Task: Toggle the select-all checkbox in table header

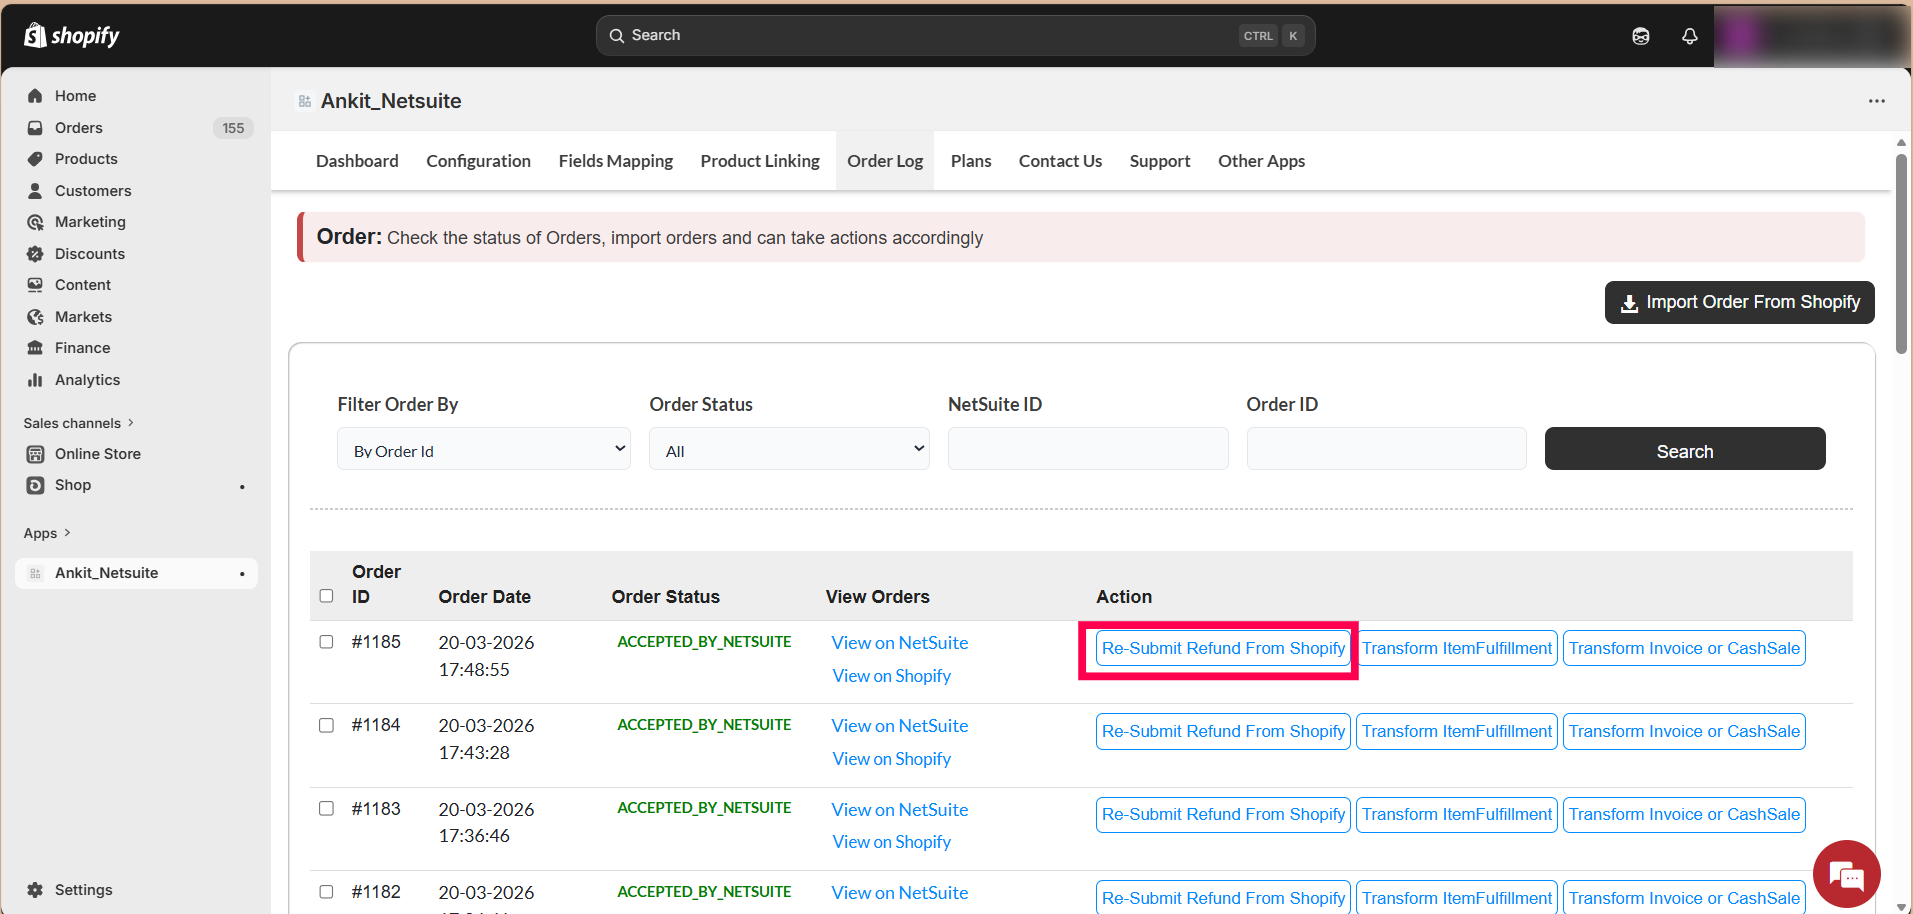Action: pos(326,596)
